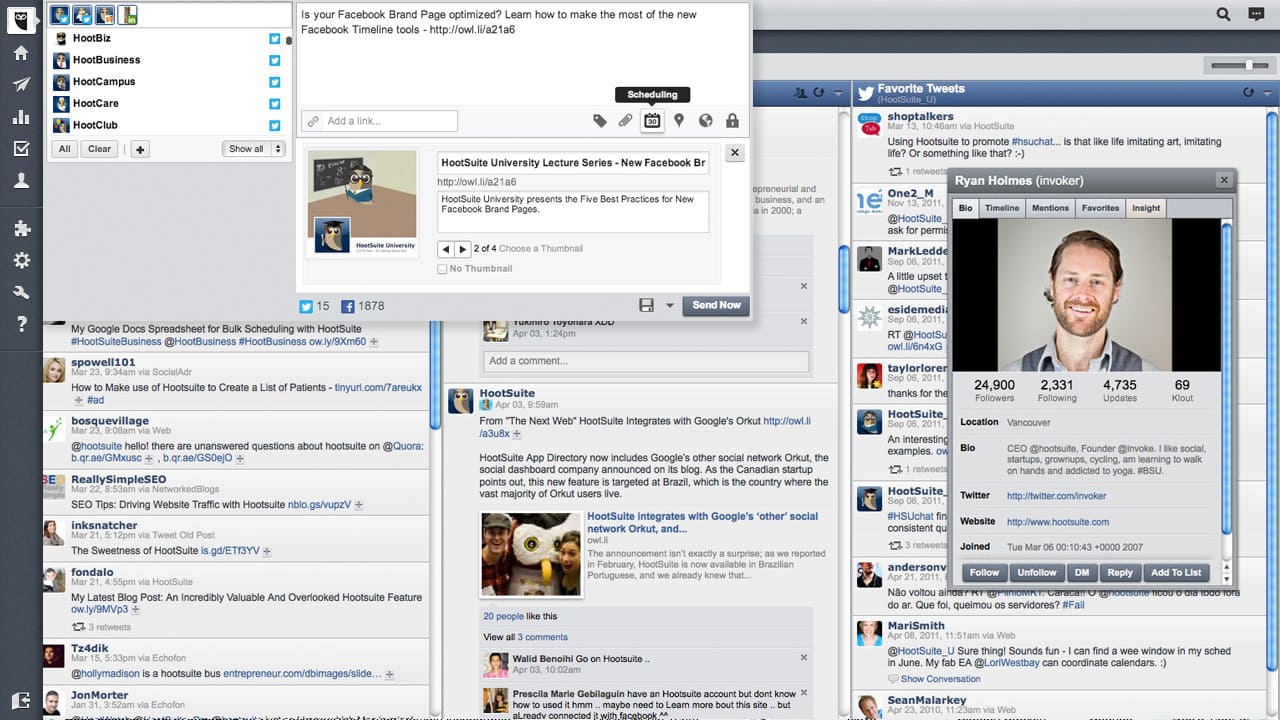Viewport: 1280px width, 720px height.
Task: Open the Home streams sidebar icon
Action: click(x=20, y=52)
